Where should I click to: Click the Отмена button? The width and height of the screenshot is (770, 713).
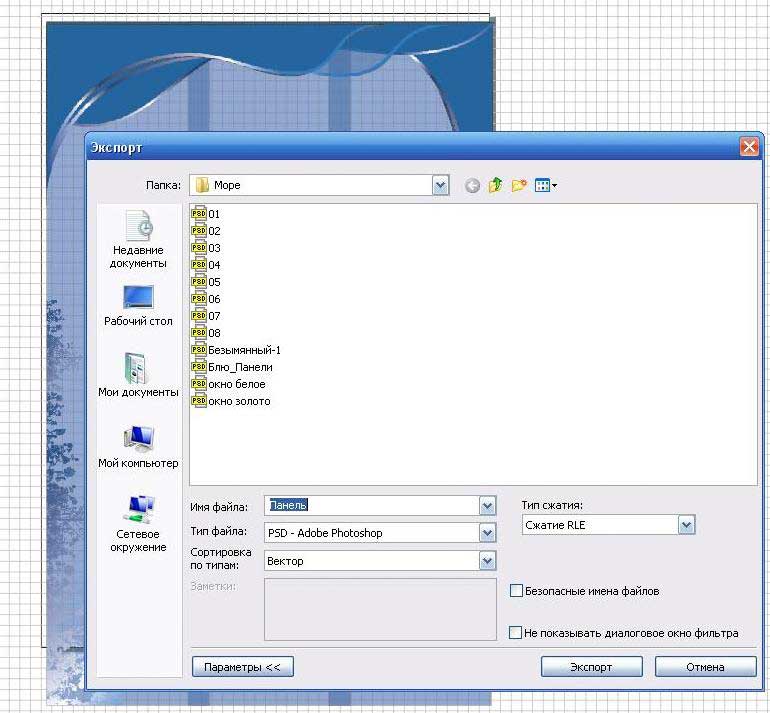tap(705, 667)
